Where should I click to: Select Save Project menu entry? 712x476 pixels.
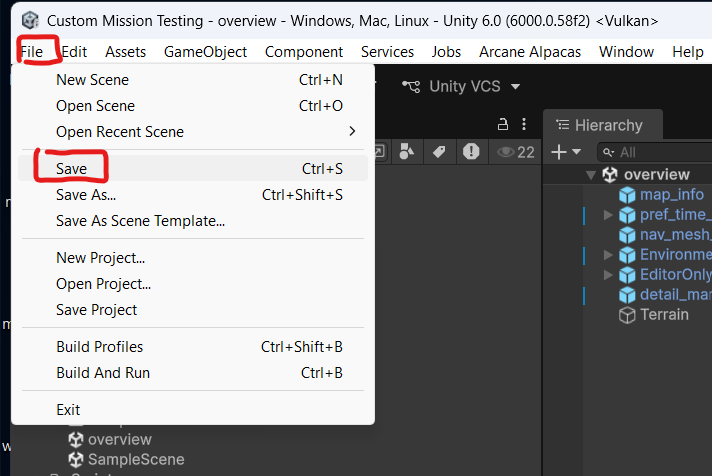[193, 310]
